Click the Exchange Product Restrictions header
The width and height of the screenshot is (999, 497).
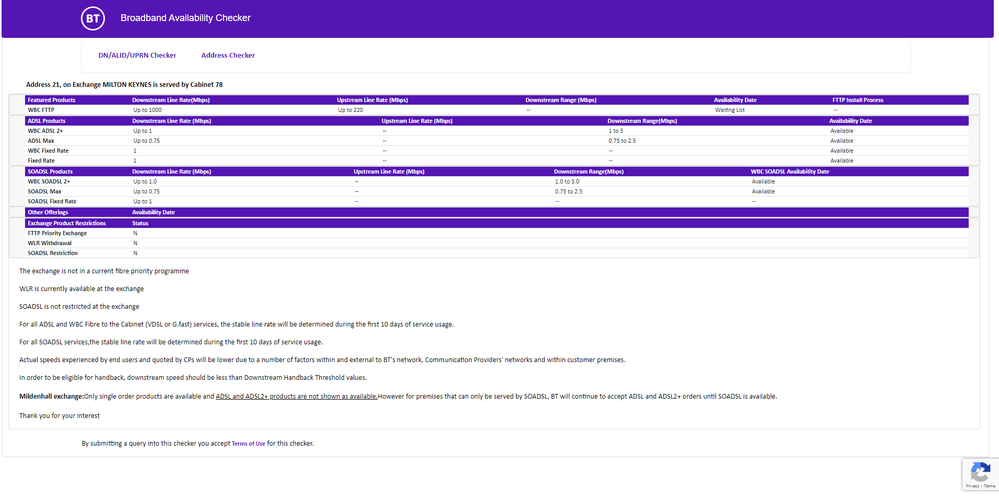[66, 223]
